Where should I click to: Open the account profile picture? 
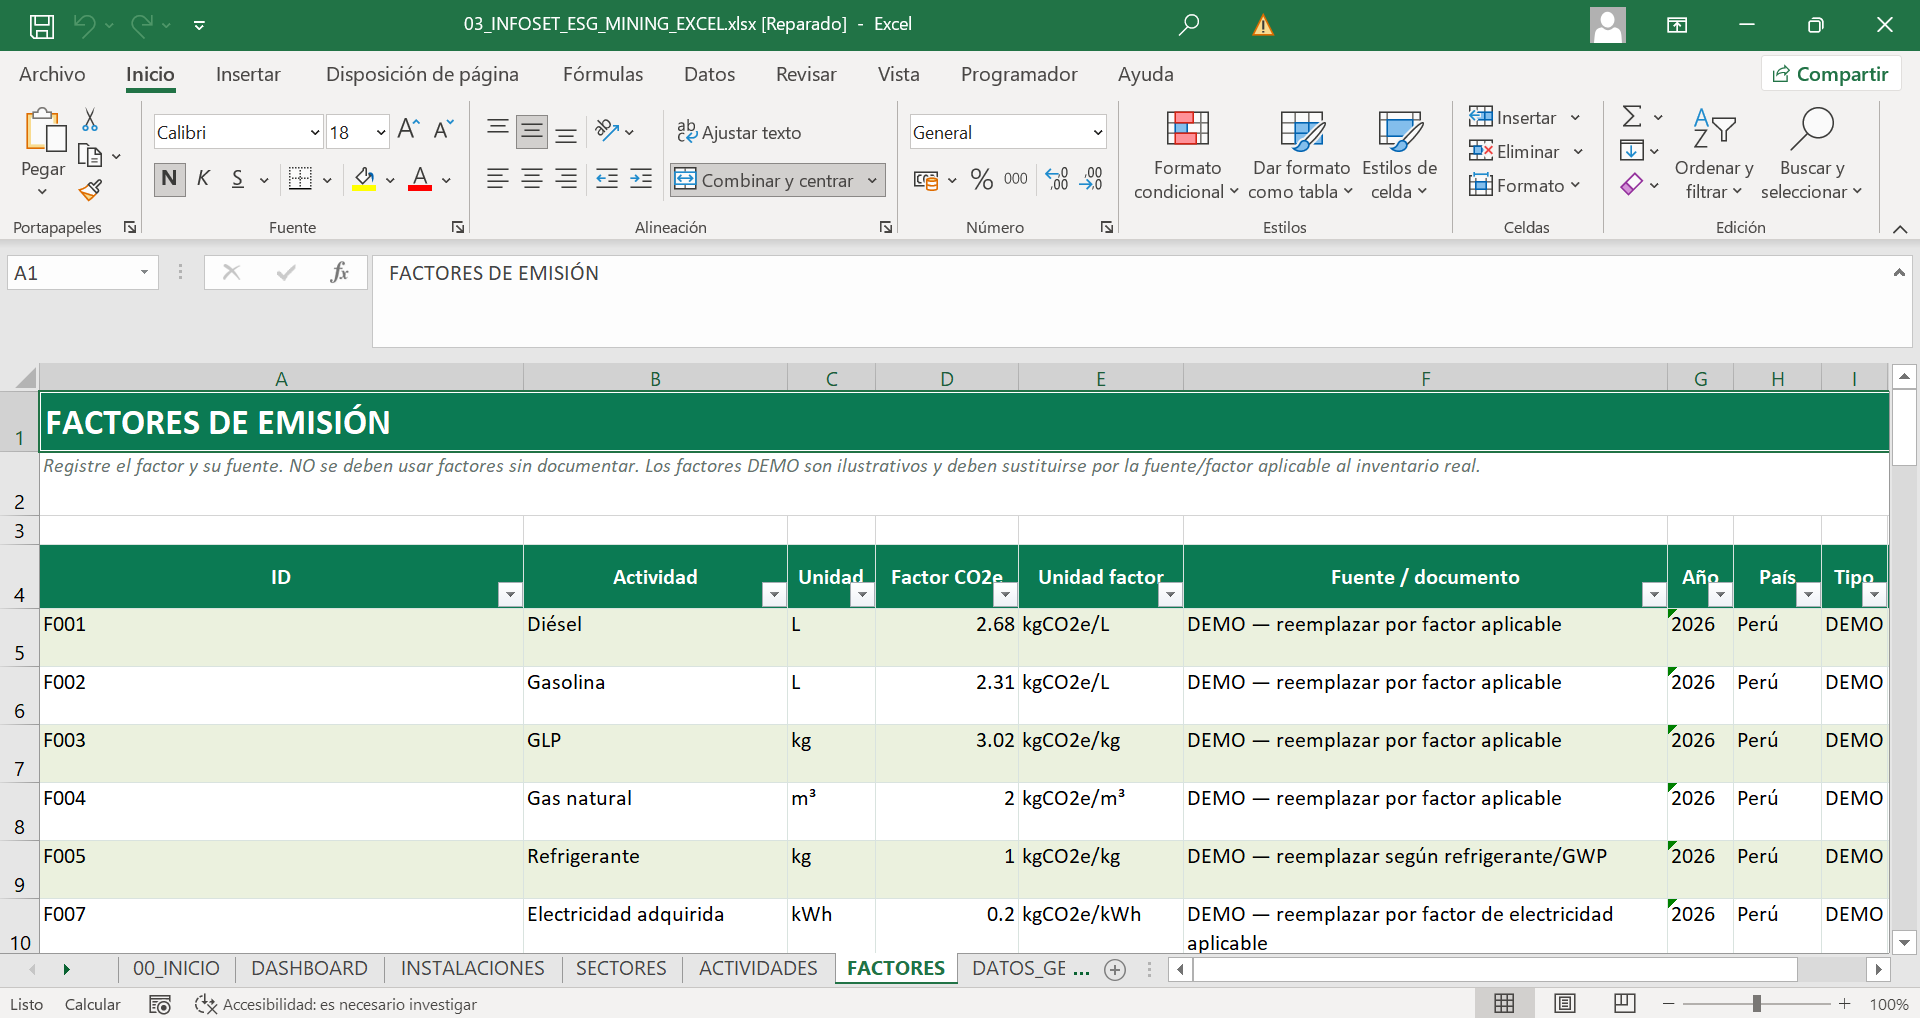(x=1608, y=25)
